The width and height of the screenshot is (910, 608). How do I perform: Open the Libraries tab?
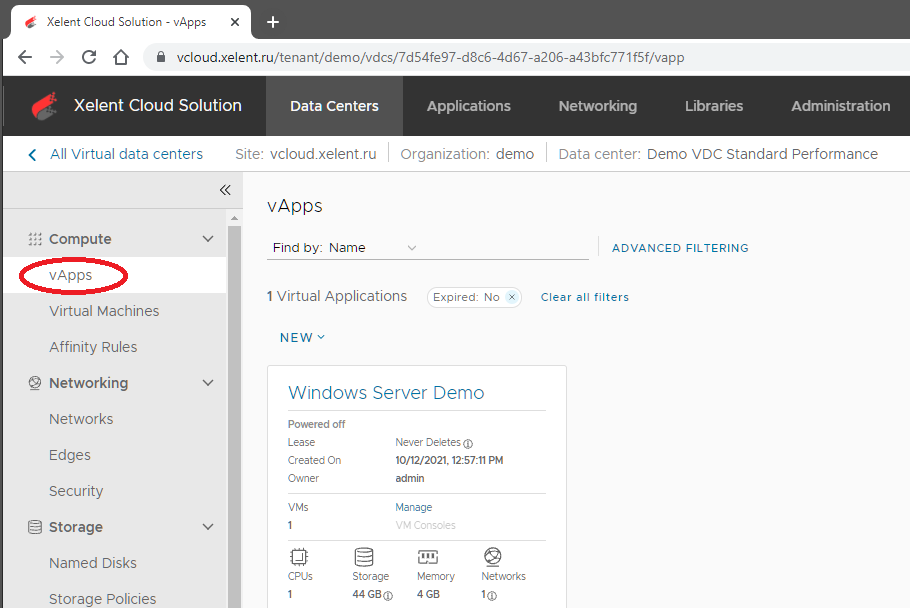coord(714,106)
